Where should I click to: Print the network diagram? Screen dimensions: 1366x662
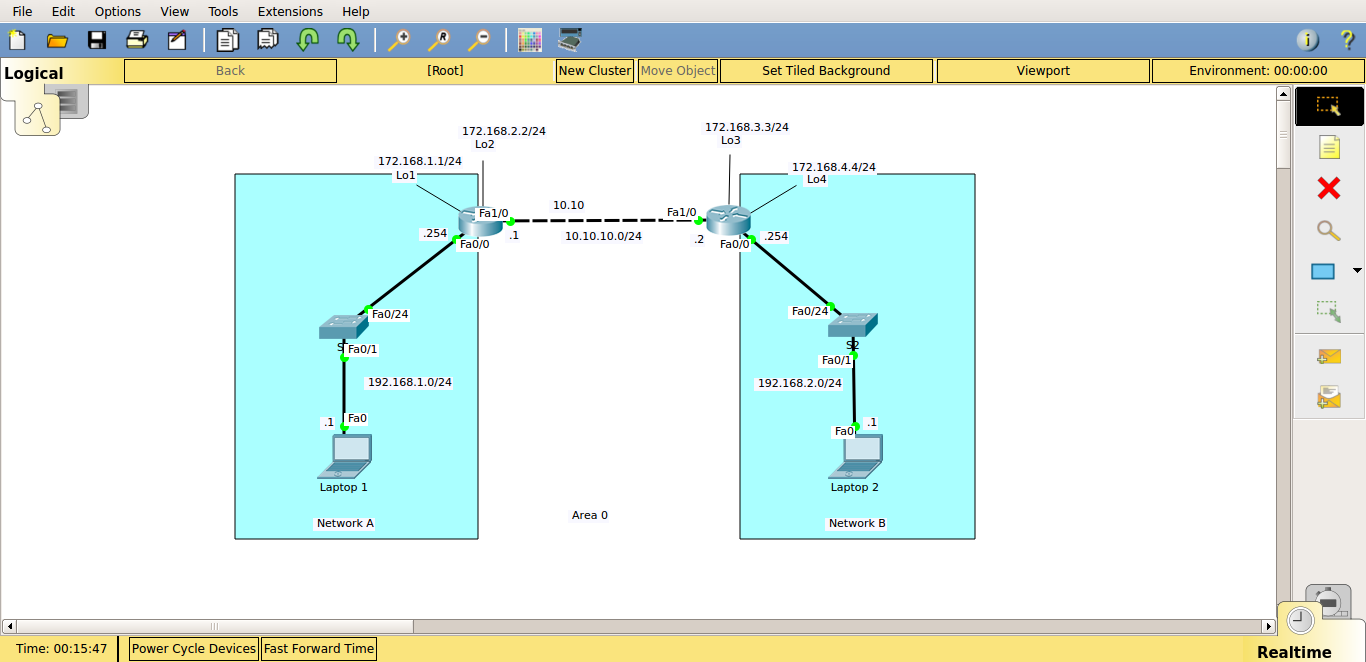click(x=137, y=39)
